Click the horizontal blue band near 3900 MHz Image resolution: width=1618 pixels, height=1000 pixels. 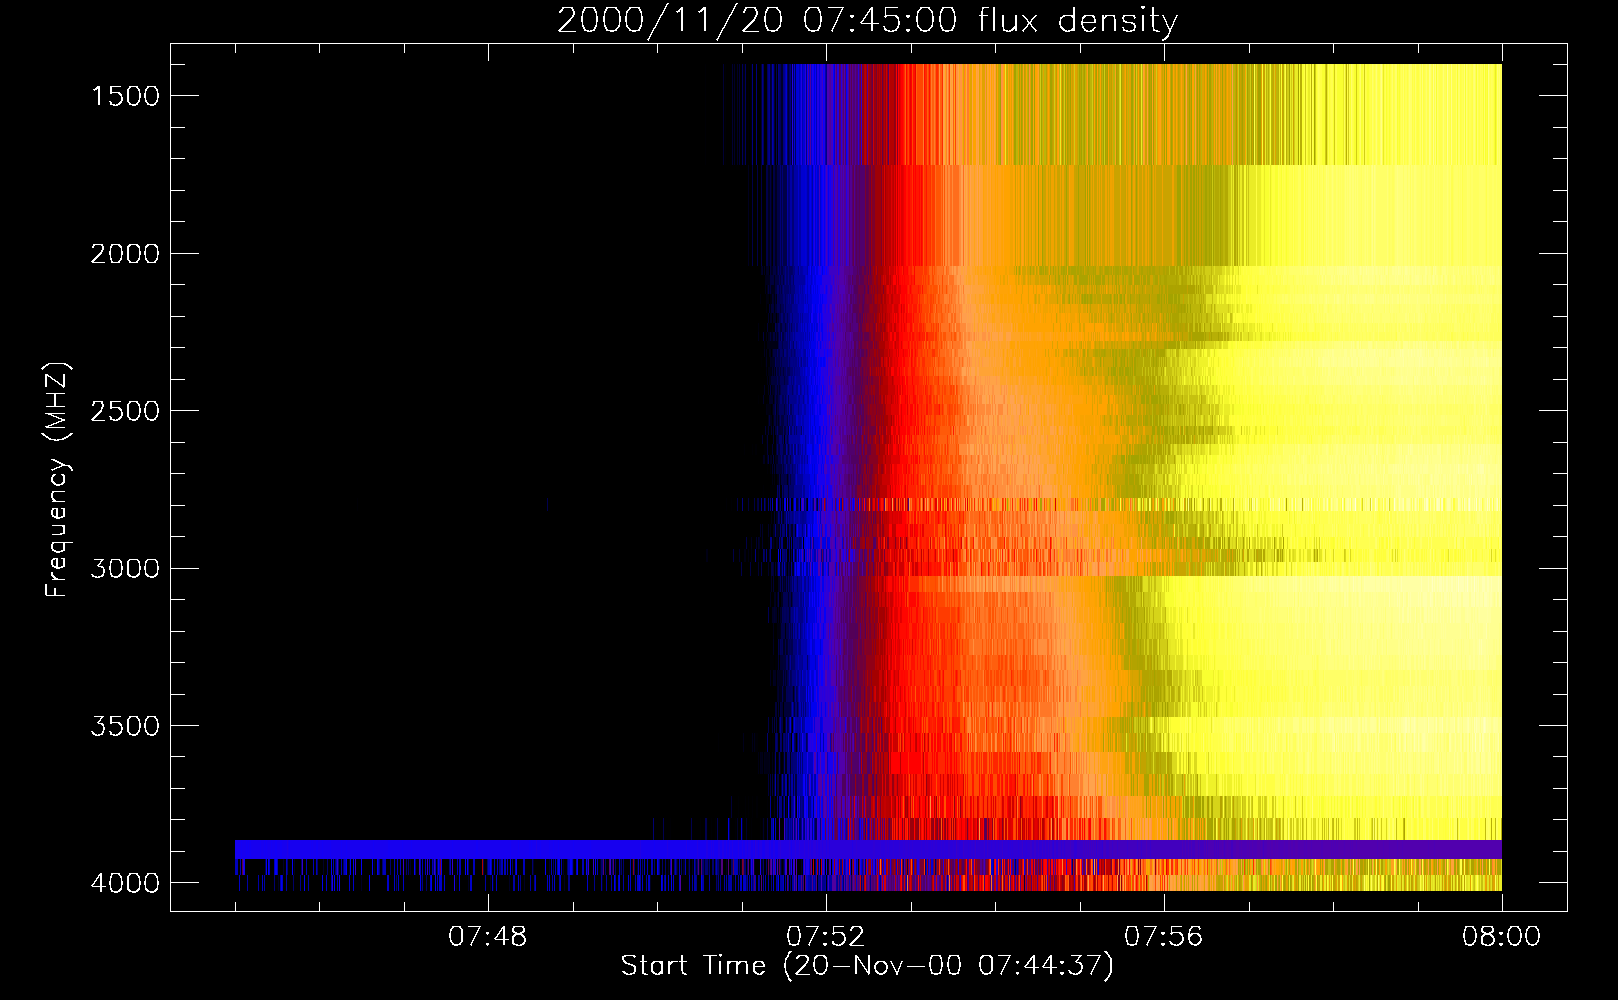point(868,849)
